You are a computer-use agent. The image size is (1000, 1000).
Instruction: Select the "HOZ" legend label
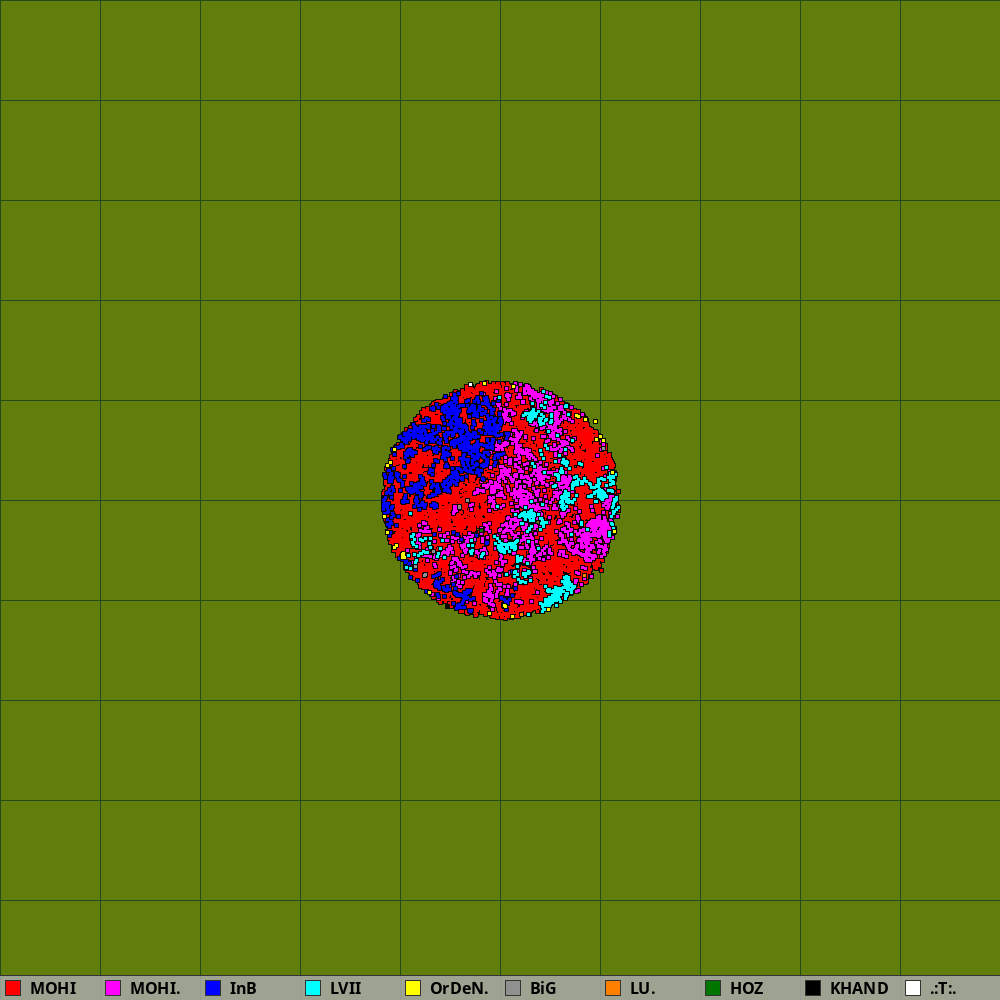coord(747,988)
